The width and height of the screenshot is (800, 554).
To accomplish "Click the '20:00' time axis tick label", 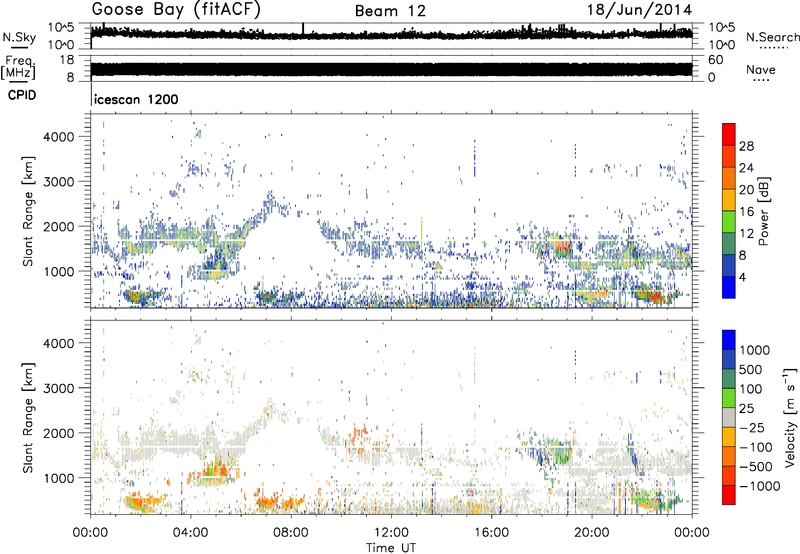I will (592, 533).
